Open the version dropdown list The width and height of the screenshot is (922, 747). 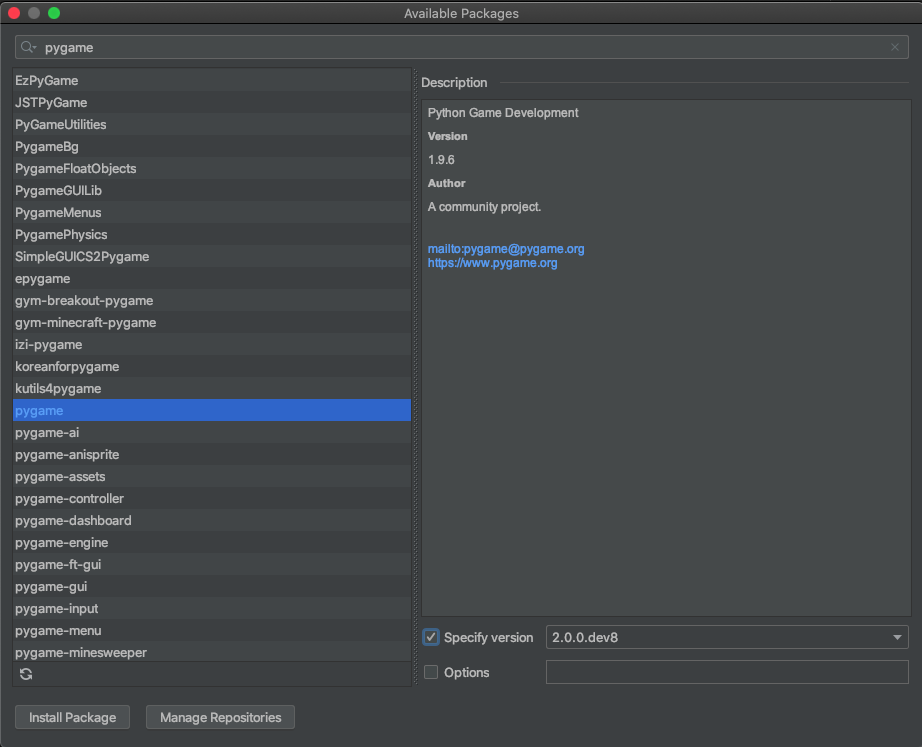[896, 637]
